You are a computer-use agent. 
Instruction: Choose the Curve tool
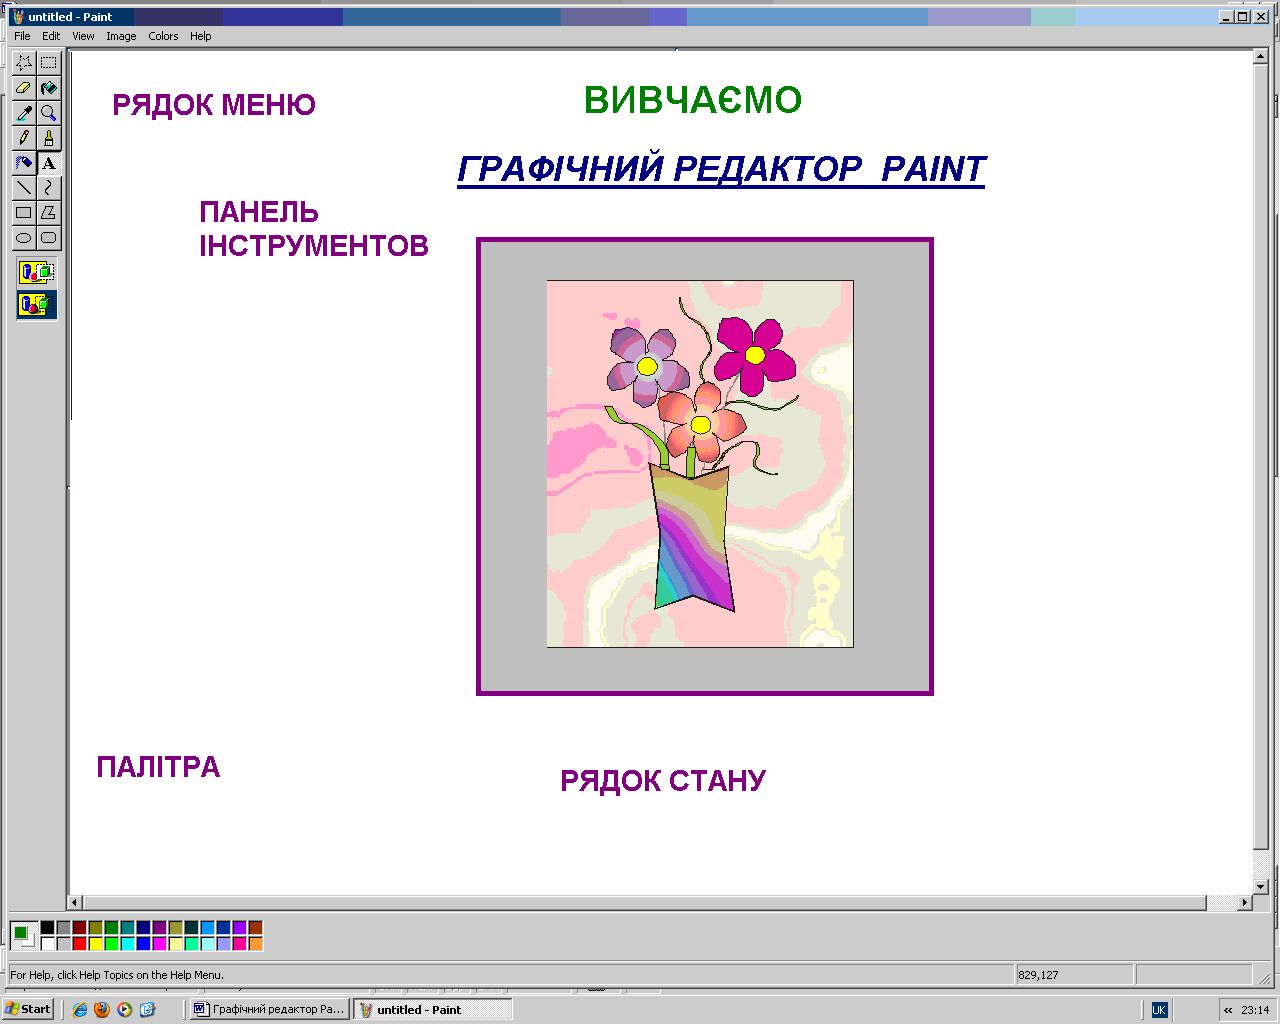pyautogui.click(x=49, y=188)
